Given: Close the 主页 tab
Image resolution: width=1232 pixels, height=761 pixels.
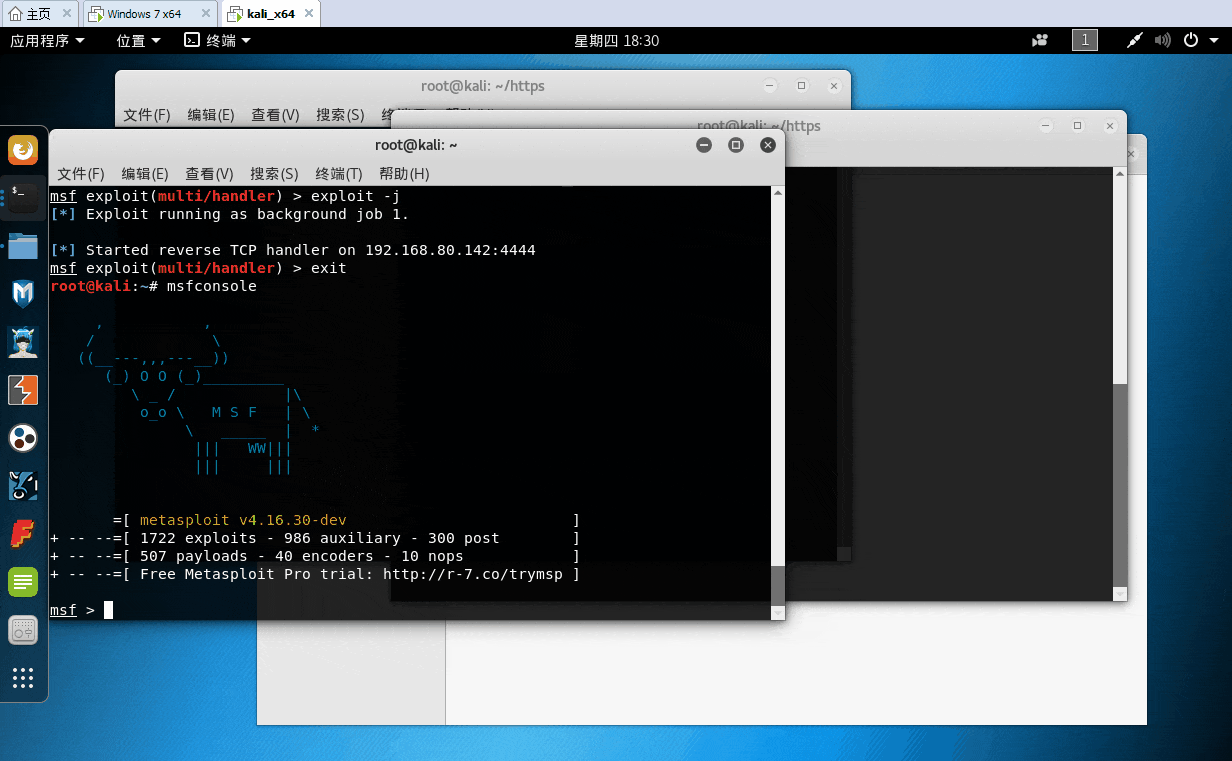Looking at the screenshot, I should pos(67,14).
